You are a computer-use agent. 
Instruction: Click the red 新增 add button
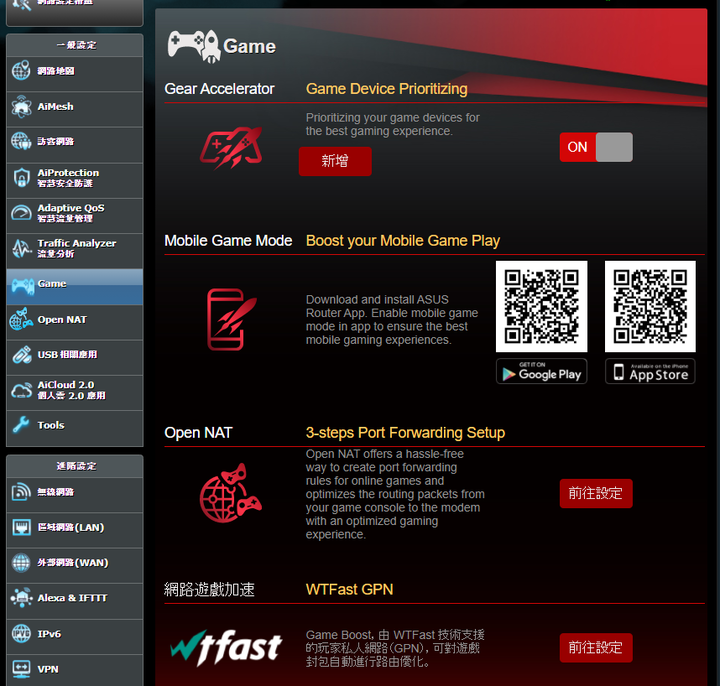335,161
